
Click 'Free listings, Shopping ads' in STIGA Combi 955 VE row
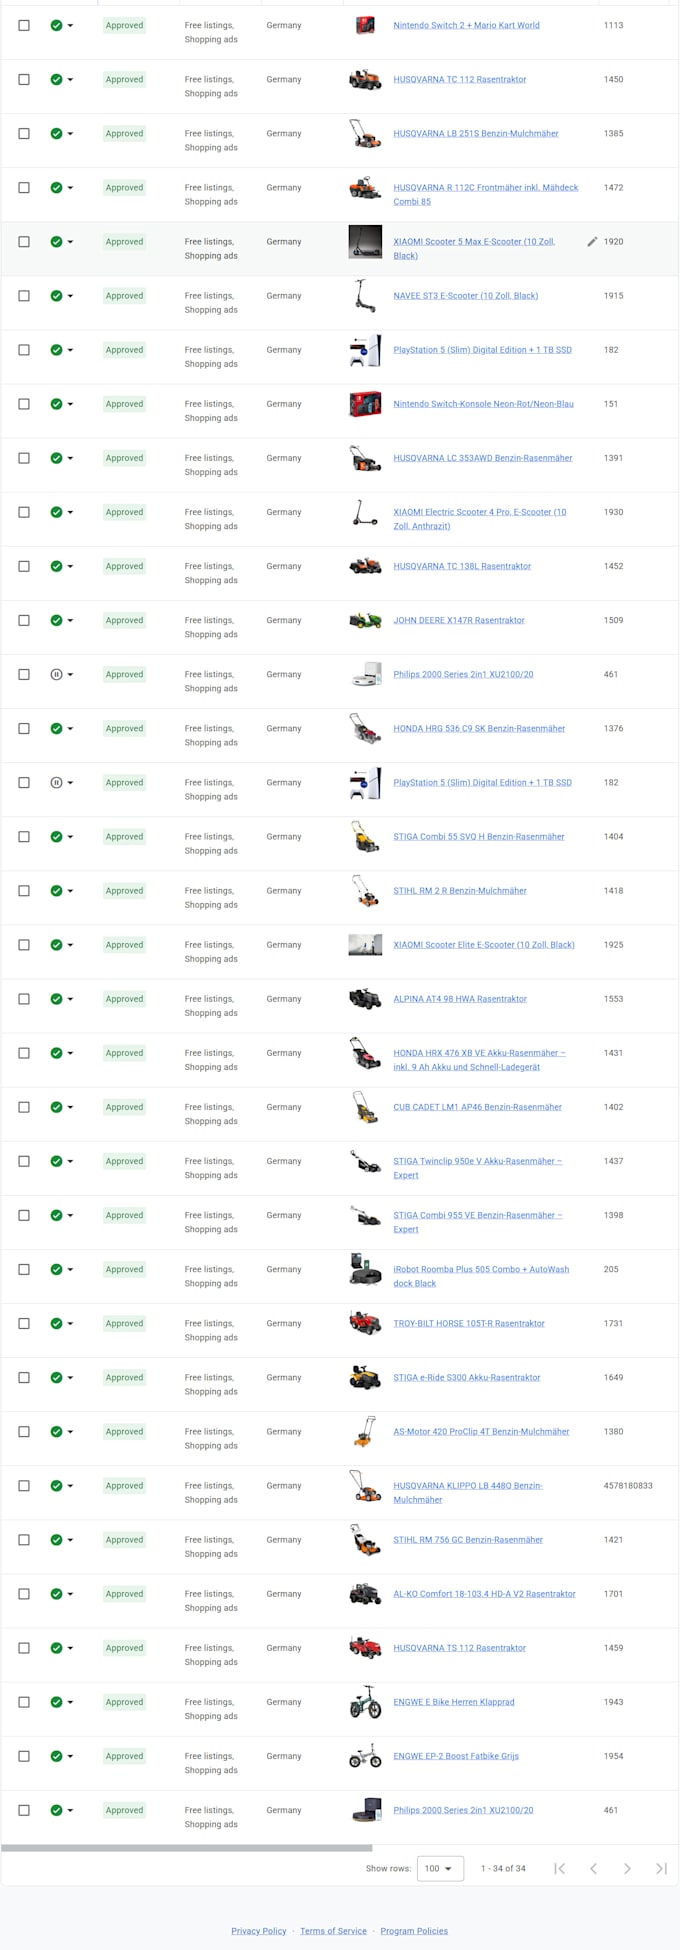pos(211,1222)
